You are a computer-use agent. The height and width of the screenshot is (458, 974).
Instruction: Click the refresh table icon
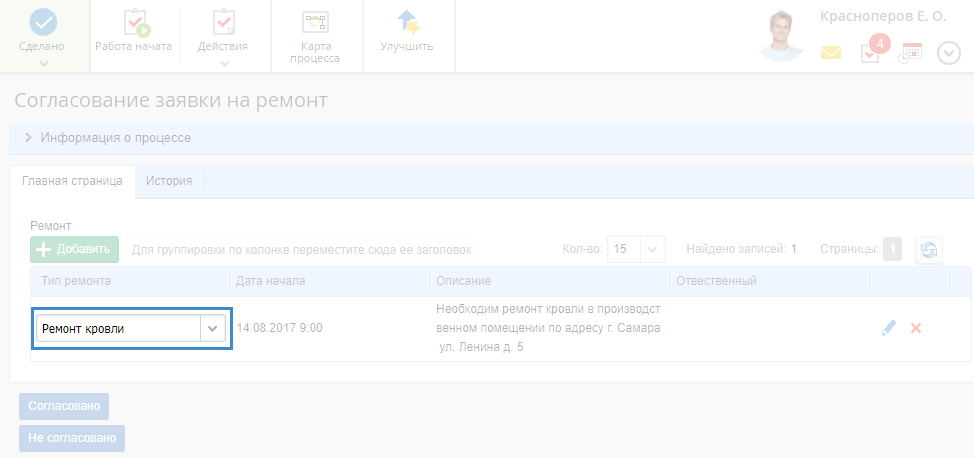click(x=929, y=250)
